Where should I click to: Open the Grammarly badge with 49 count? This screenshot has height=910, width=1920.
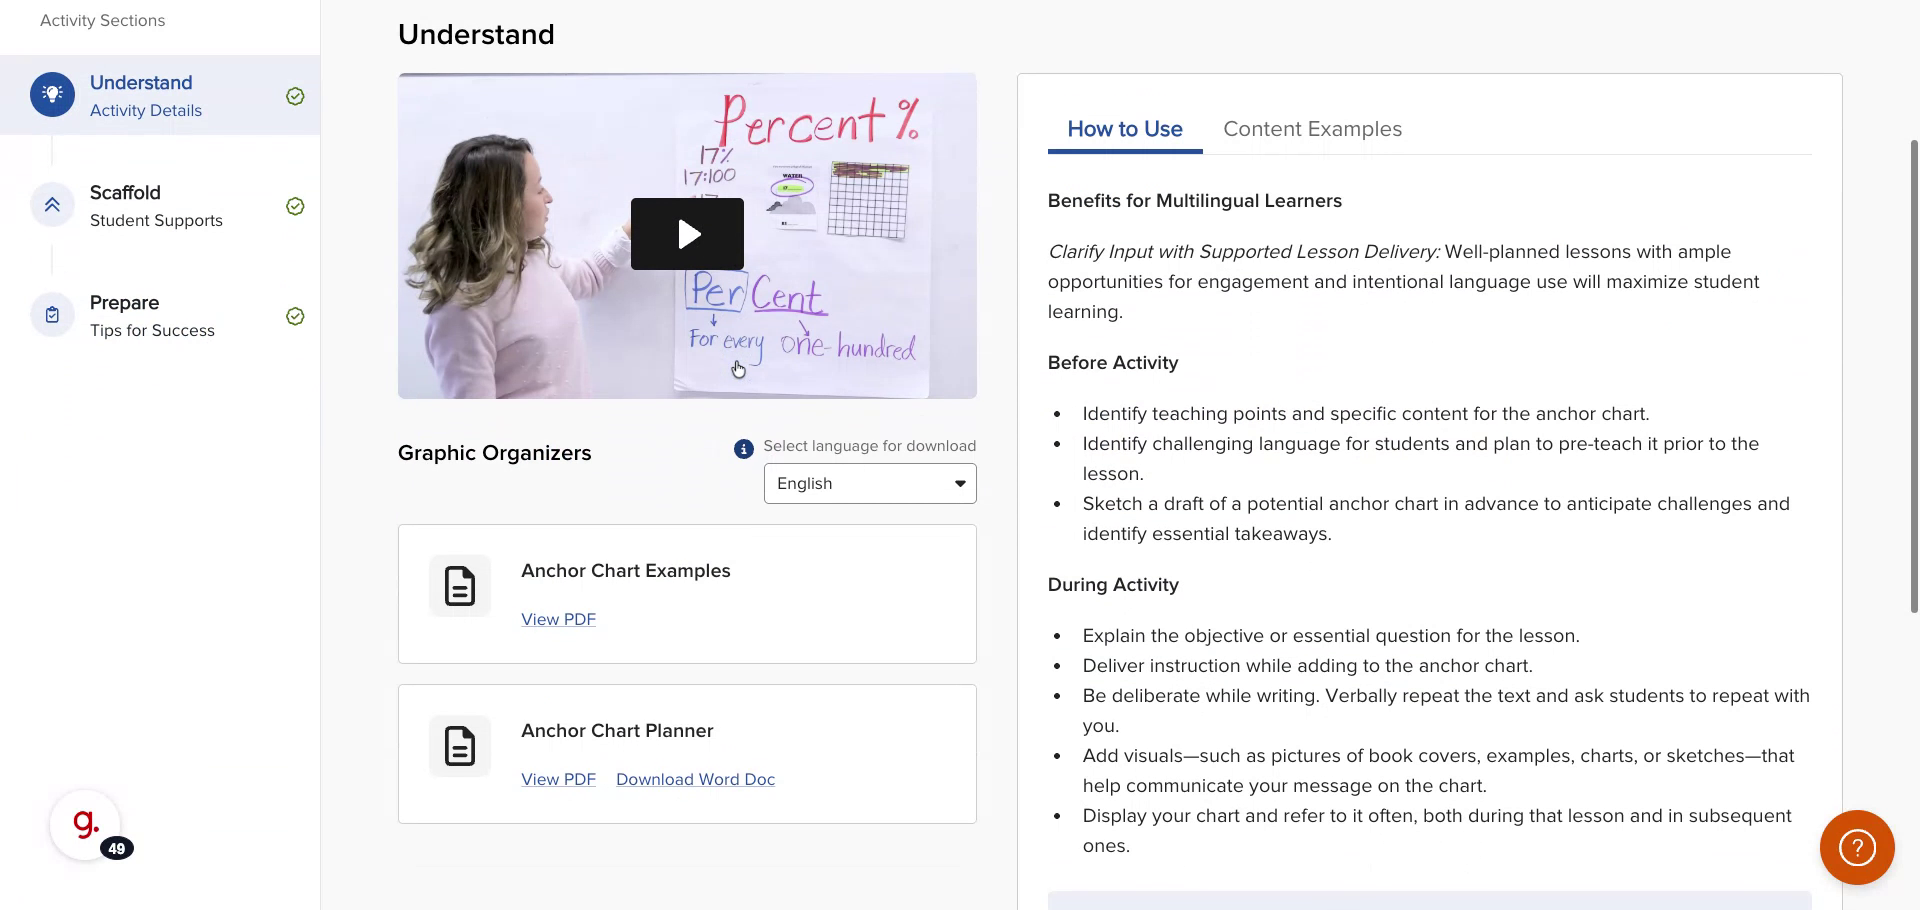pos(86,826)
